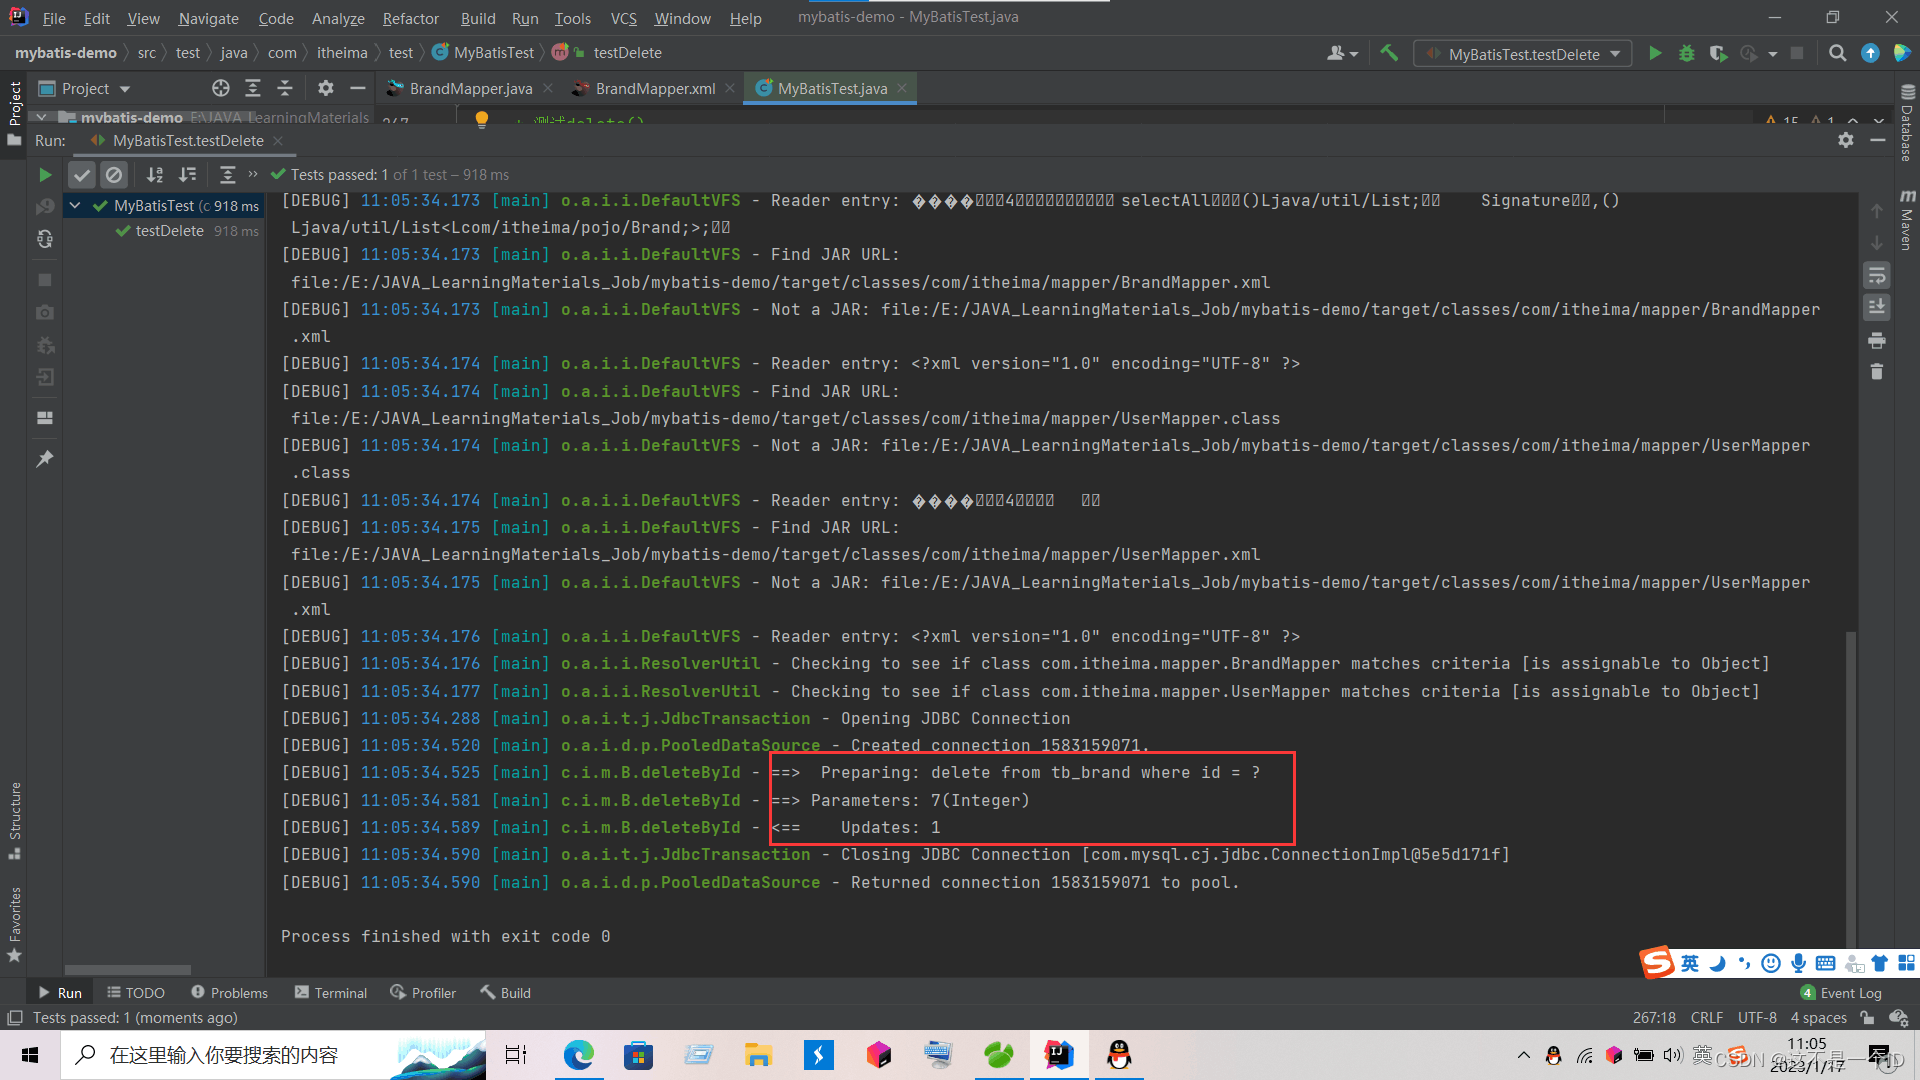
Task: Toggle Show Ignored tests button
Action: tap(114, 175)
